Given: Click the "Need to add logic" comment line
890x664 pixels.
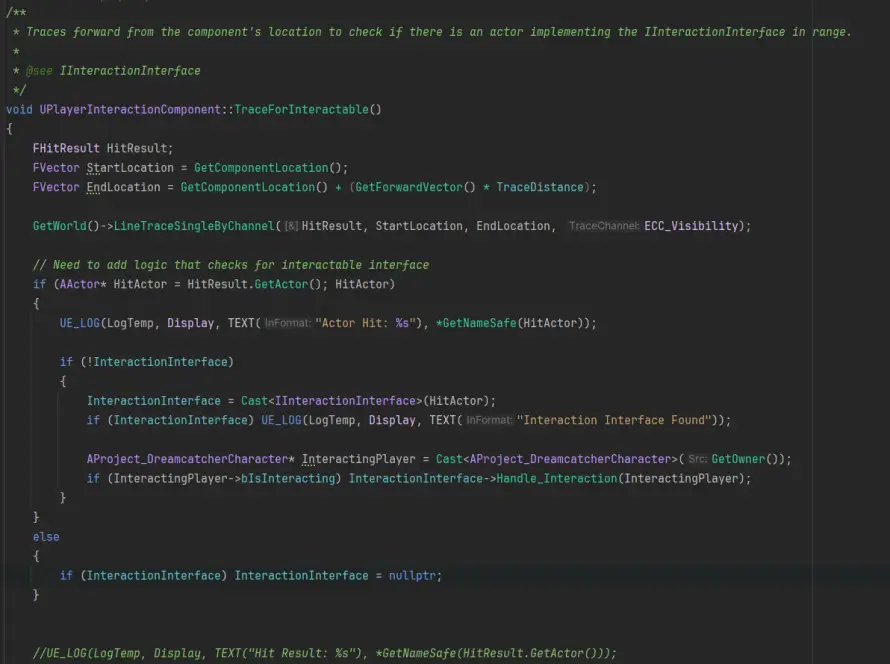Looking at the screenshot, I should (x=230, y=265).
